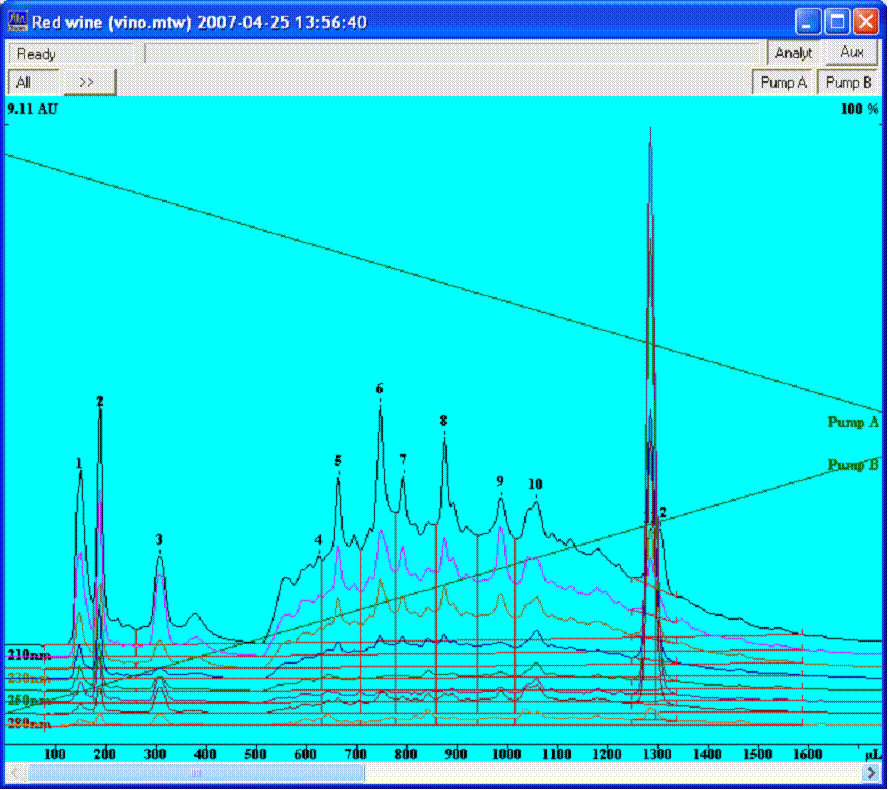Click the Aux button
889x790 pixels.
[x=851, y=52]
